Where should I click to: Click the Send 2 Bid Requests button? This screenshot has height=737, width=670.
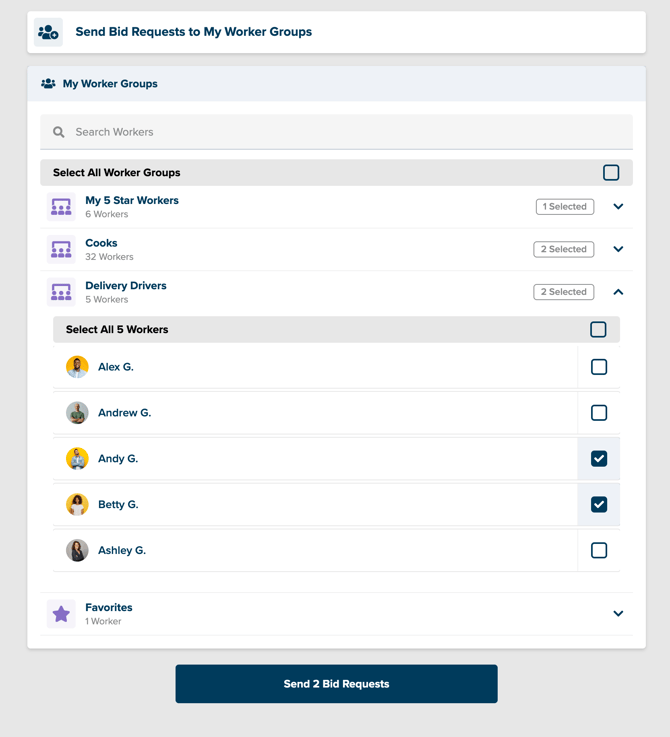click(337, 684)
